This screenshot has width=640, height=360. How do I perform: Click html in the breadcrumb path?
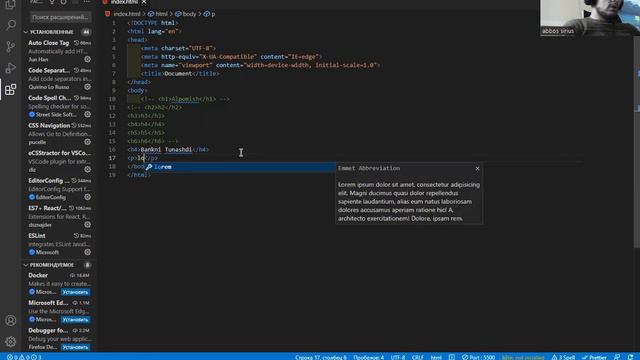coord(161,14)
